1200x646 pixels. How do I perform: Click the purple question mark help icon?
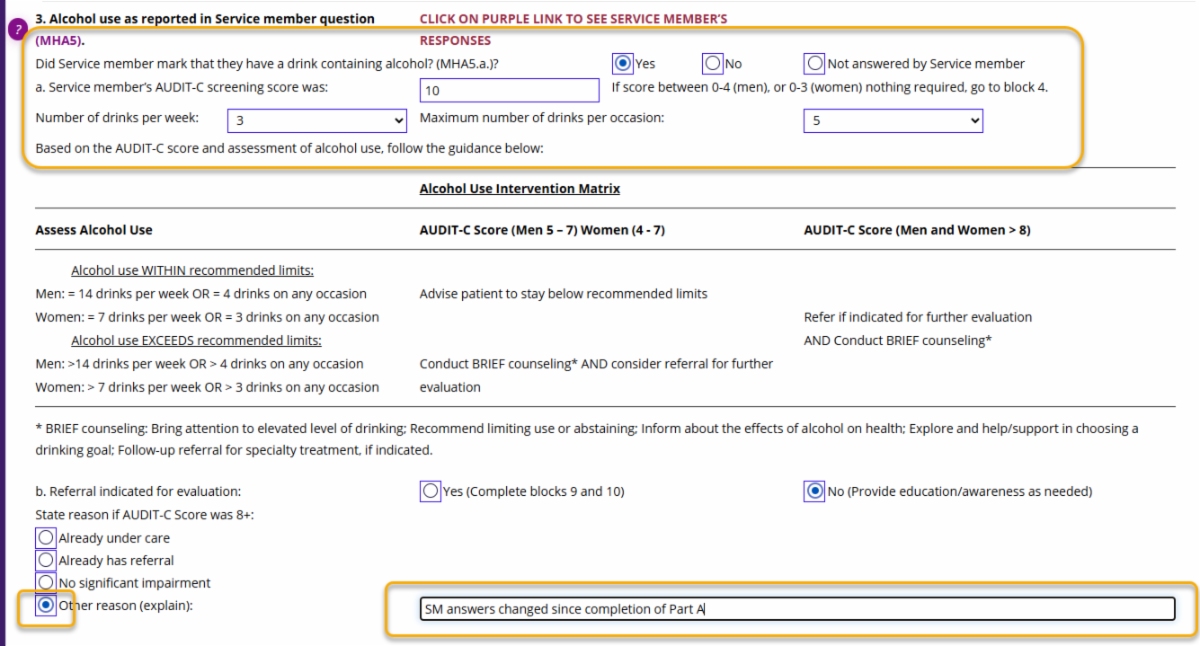pos(18,29)
